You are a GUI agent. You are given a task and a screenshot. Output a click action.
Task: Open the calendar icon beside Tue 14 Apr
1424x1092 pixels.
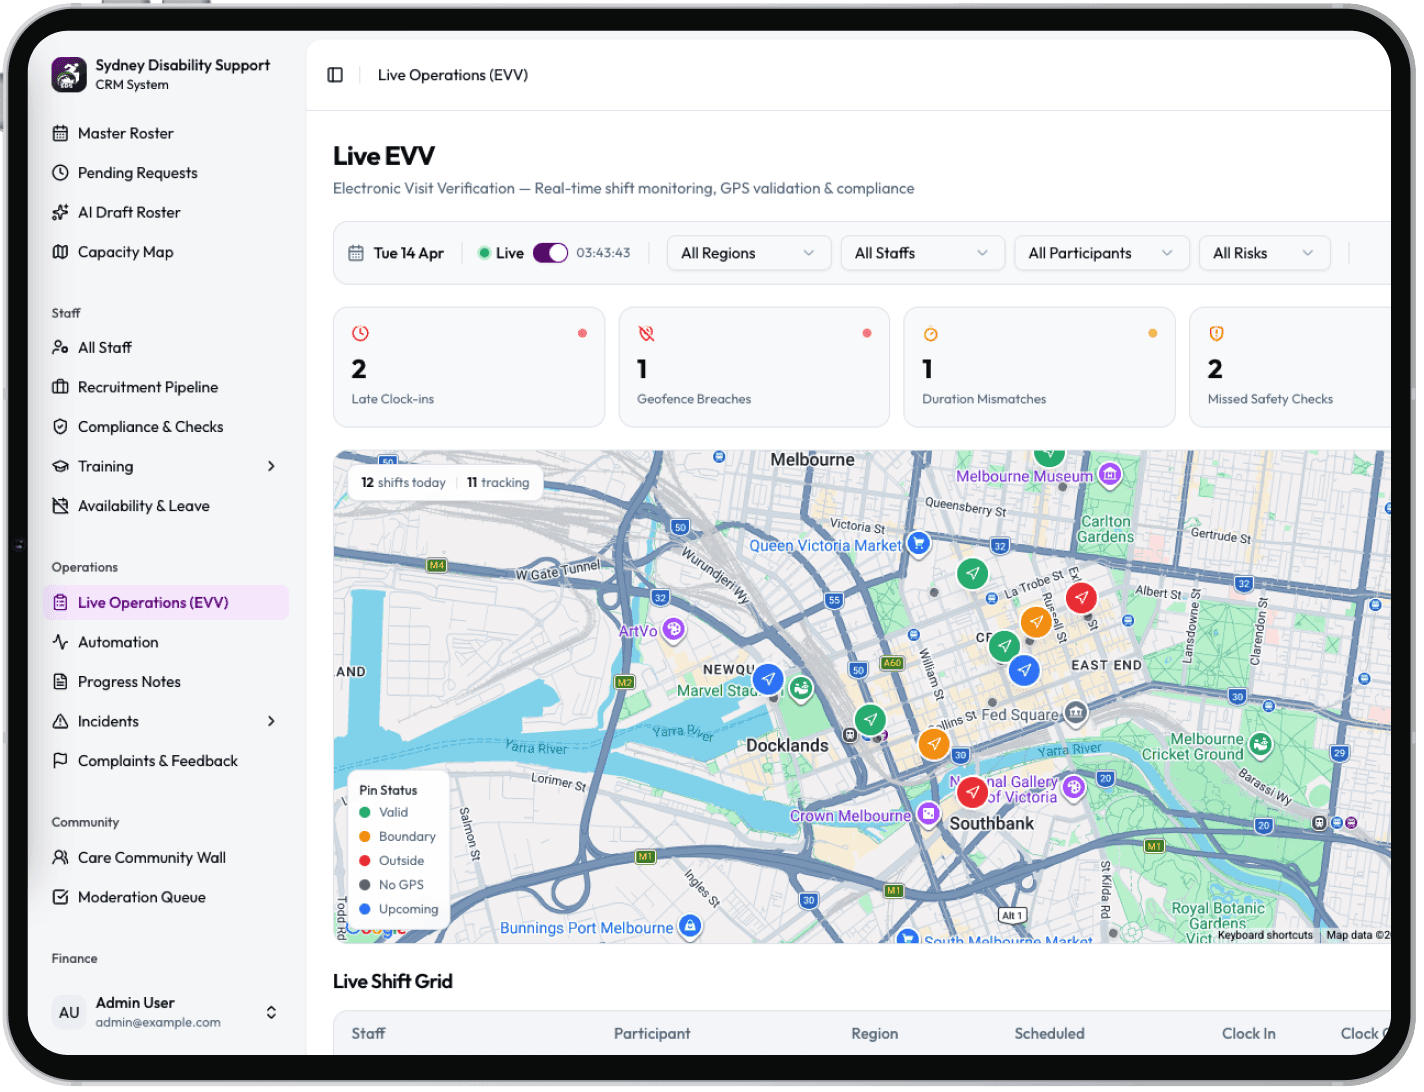click(356, 253)
